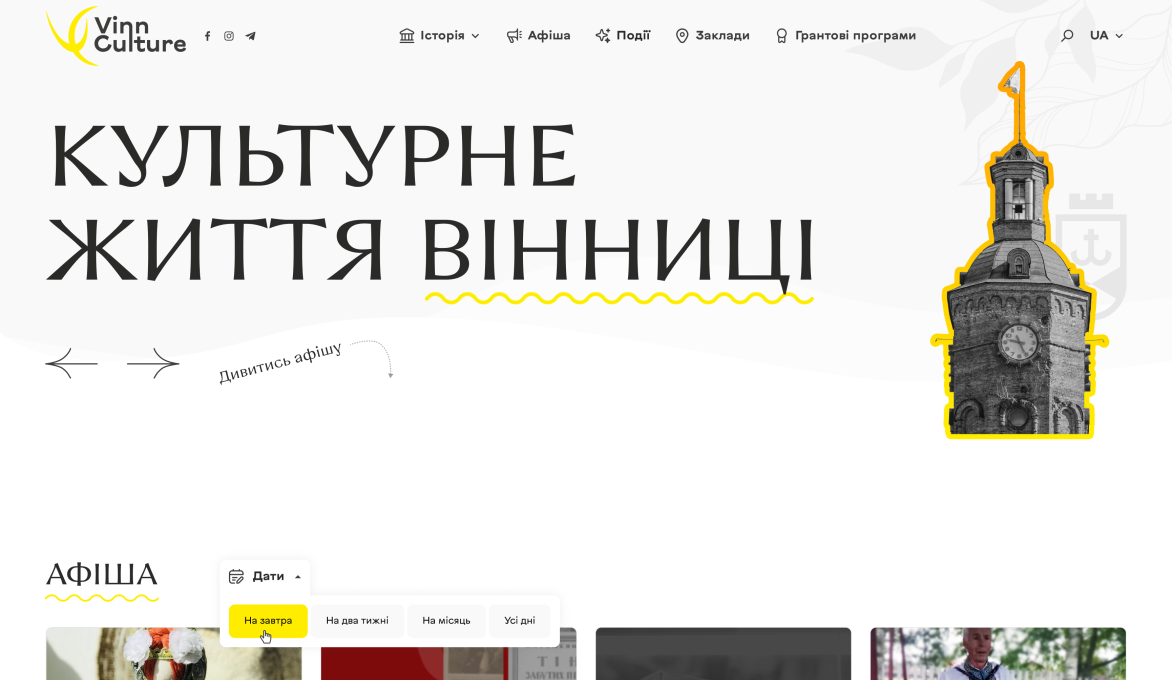Screen dimensions: 1172x680
Task: Select the На два тижні filter
Action: click(357, 621)
